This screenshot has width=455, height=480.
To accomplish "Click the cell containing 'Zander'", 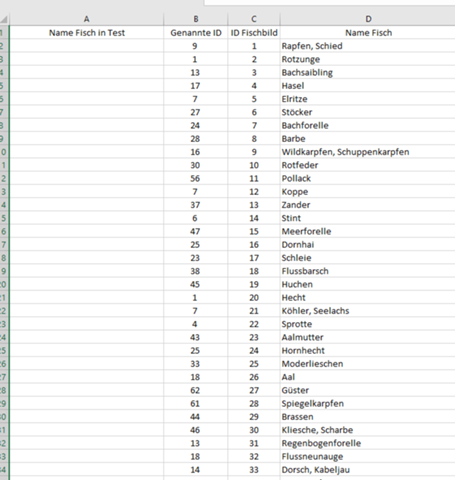I will [x=368, y=205].
